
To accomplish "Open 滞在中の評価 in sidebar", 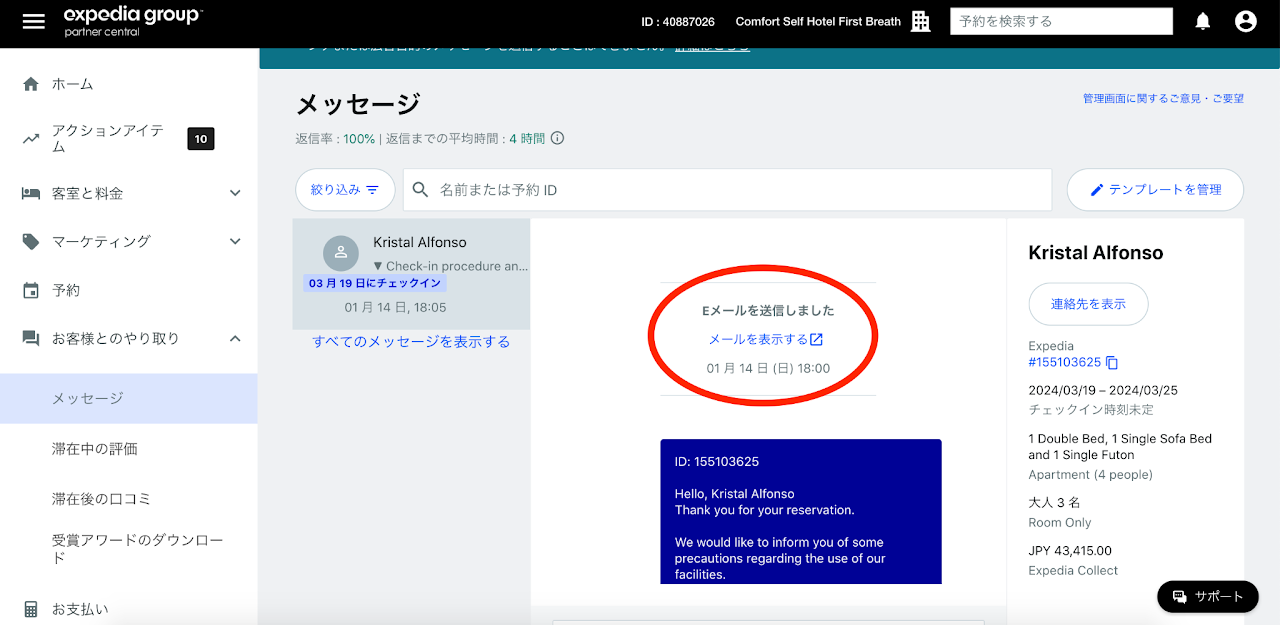I will coord(95,449).
